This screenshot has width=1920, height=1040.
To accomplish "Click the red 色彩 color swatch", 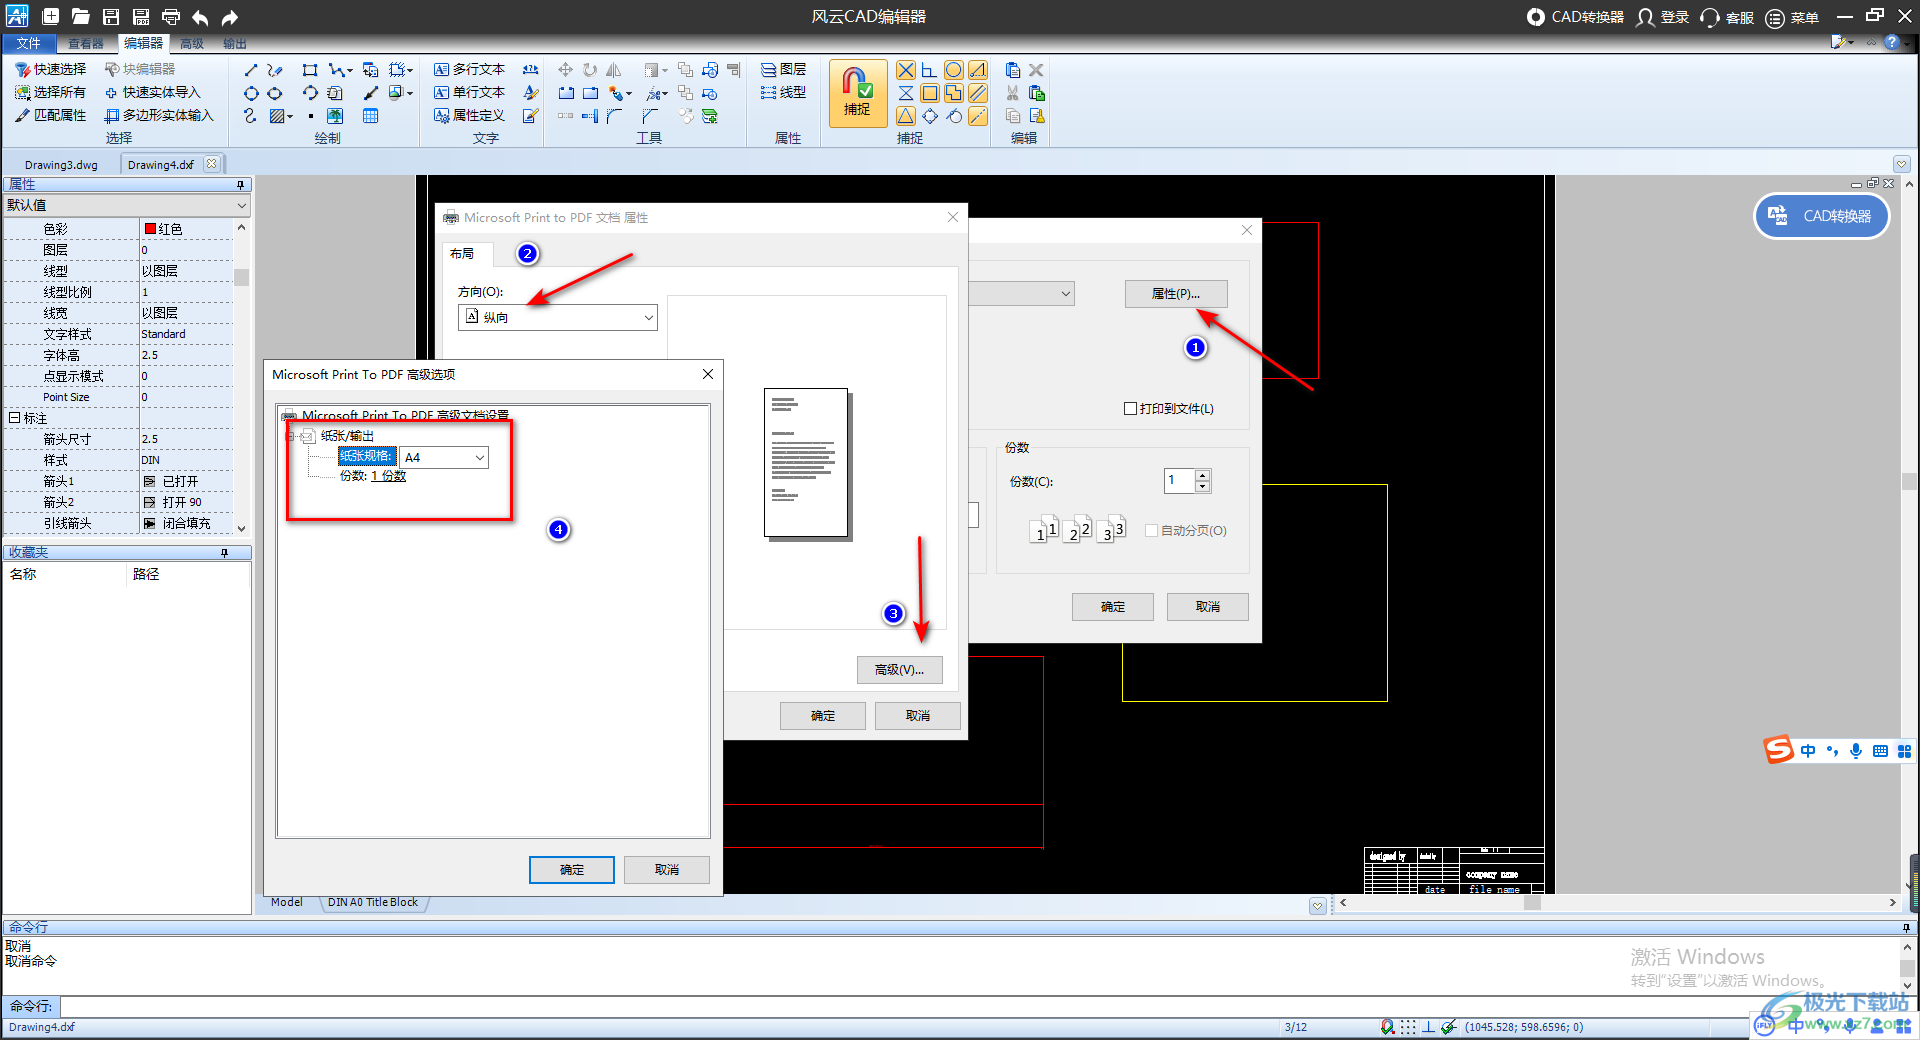I will [x=150, y=229].
